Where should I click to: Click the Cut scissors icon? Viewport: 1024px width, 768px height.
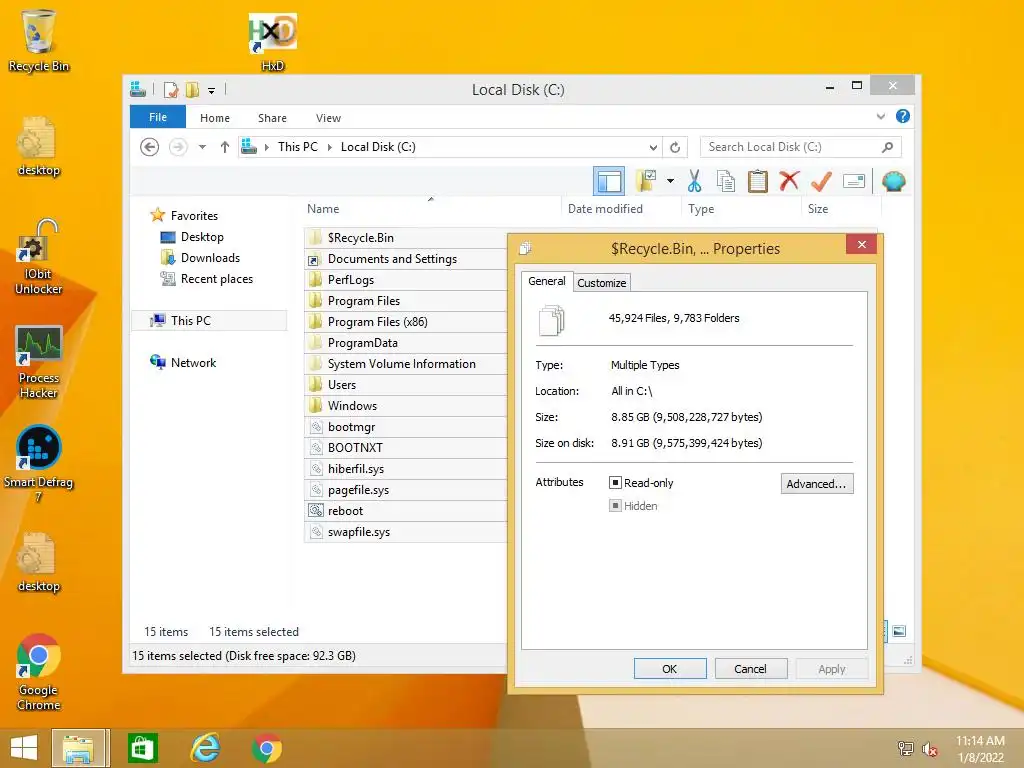(x=694, y=181)
